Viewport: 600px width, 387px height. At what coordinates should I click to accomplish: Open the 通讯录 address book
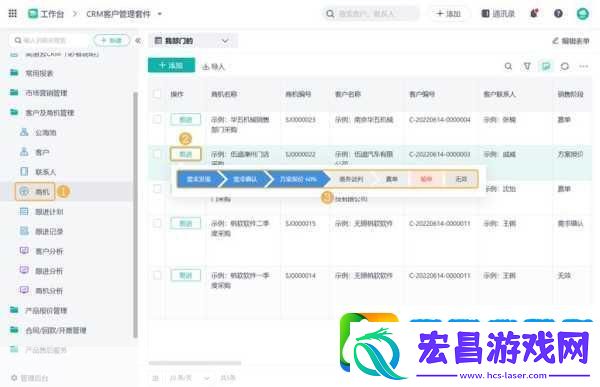(x=498, y=14)
